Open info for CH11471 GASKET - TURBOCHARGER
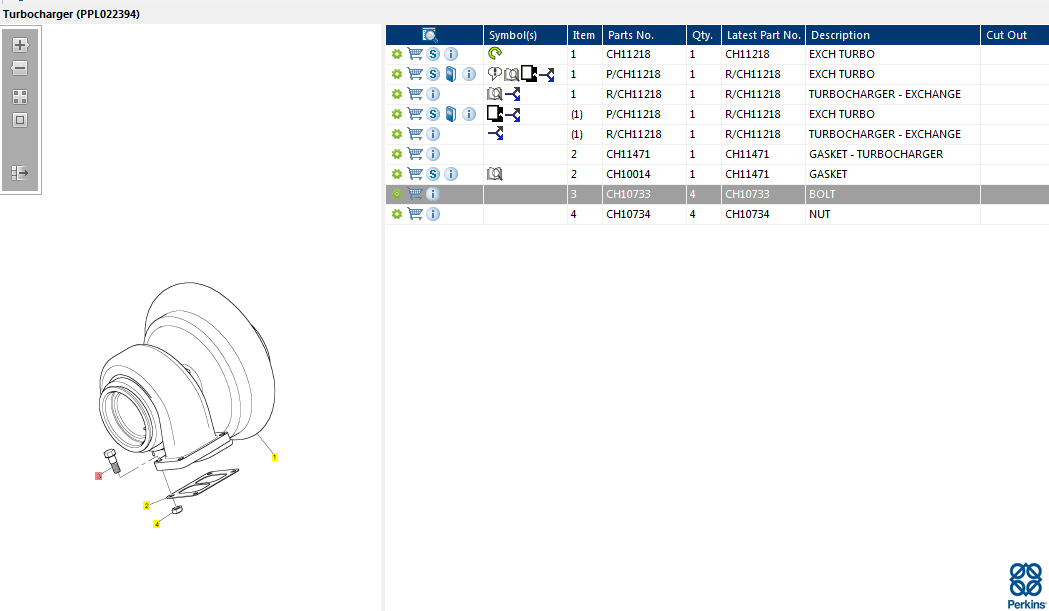1049x611 pixels. [x=433, y=154]
